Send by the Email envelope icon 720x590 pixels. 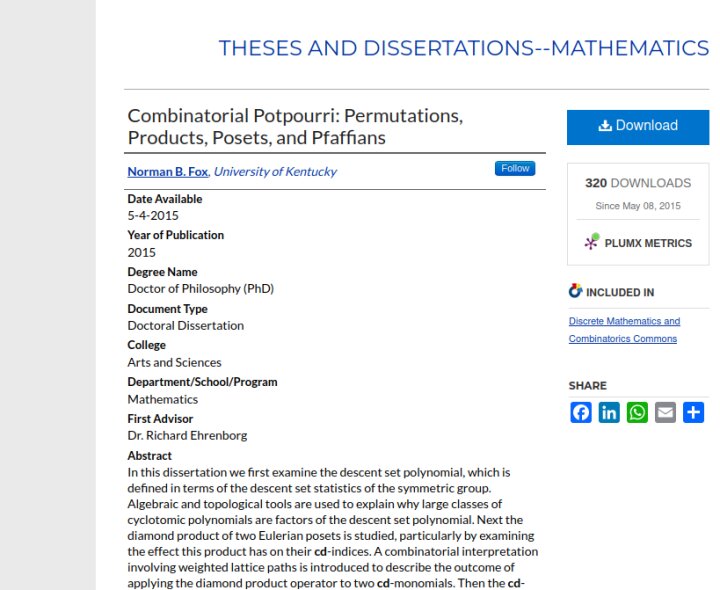pyautogui.click(x=665, y=412)
